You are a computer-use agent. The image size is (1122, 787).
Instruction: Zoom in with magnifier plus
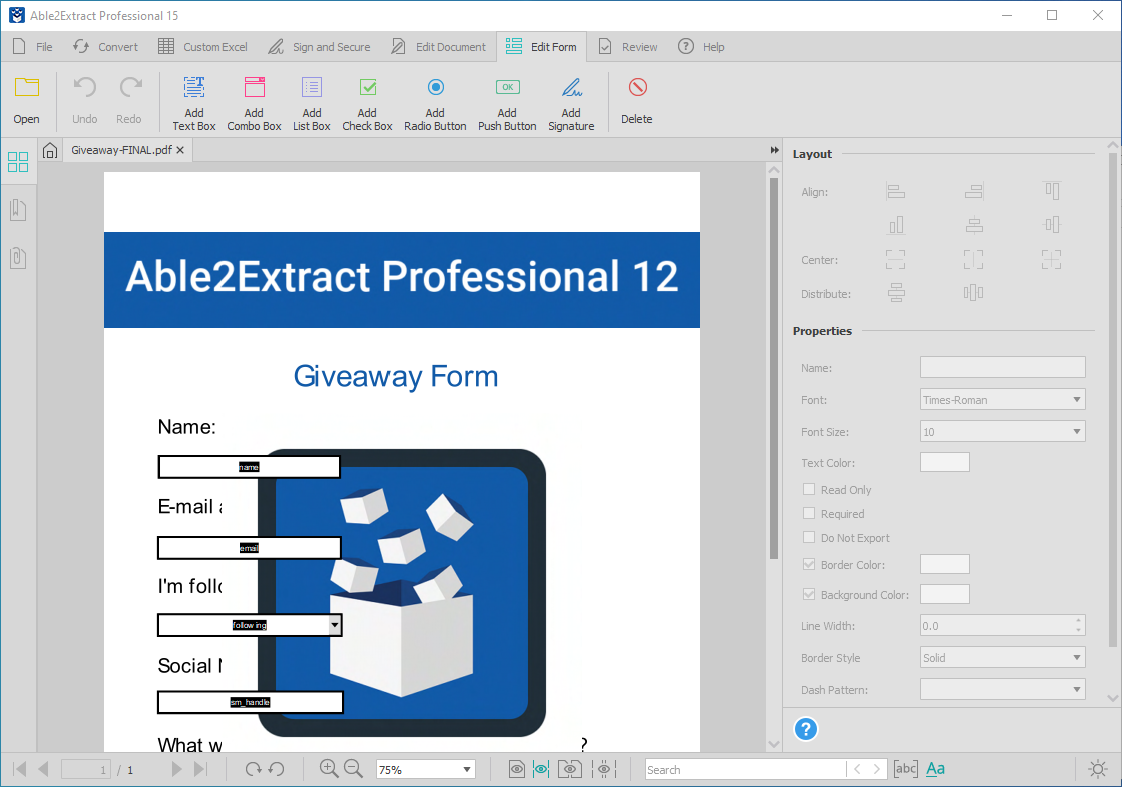pos(329,768)
